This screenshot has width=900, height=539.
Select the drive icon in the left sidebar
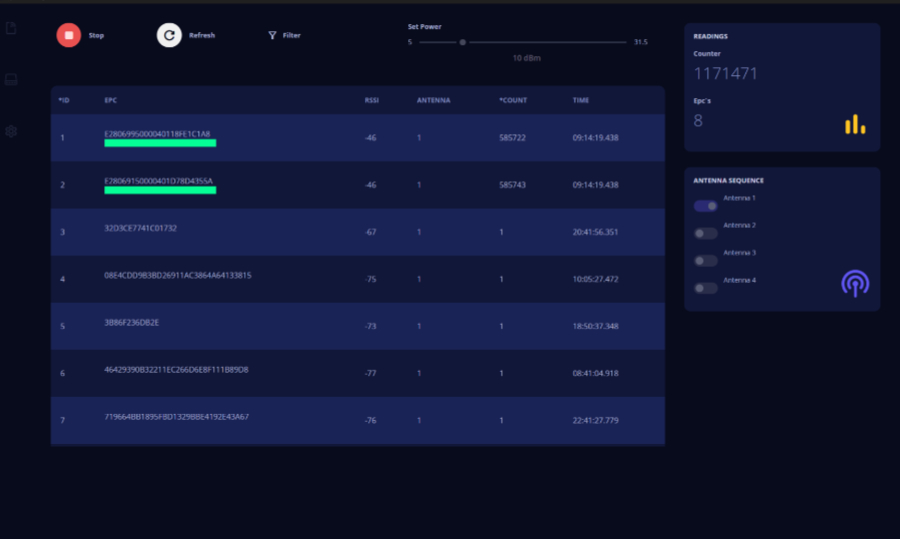click(x=11, y=80)
